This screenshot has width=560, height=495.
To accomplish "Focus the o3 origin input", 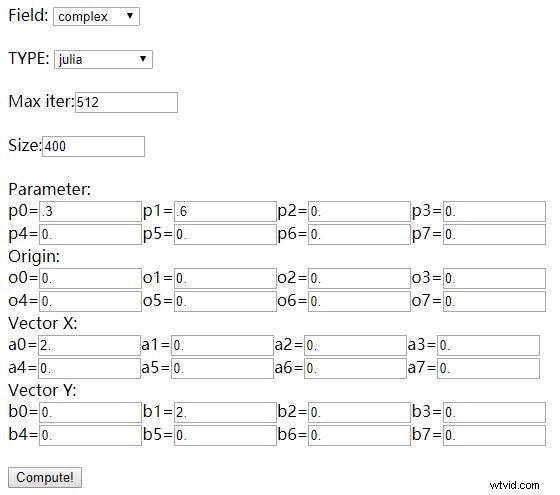I will pos(495,279).
